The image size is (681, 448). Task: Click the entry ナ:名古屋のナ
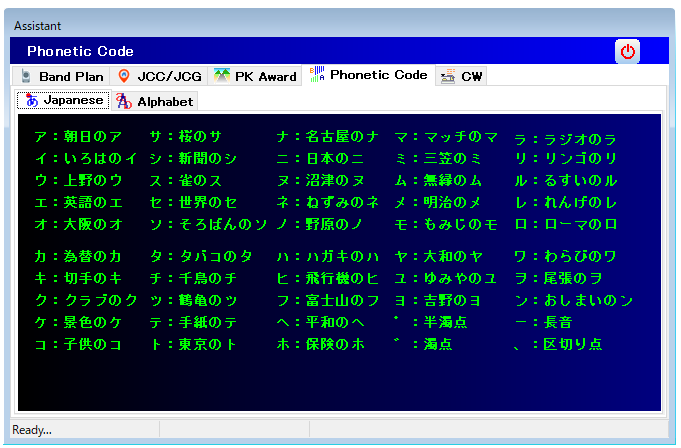point(328,137)
